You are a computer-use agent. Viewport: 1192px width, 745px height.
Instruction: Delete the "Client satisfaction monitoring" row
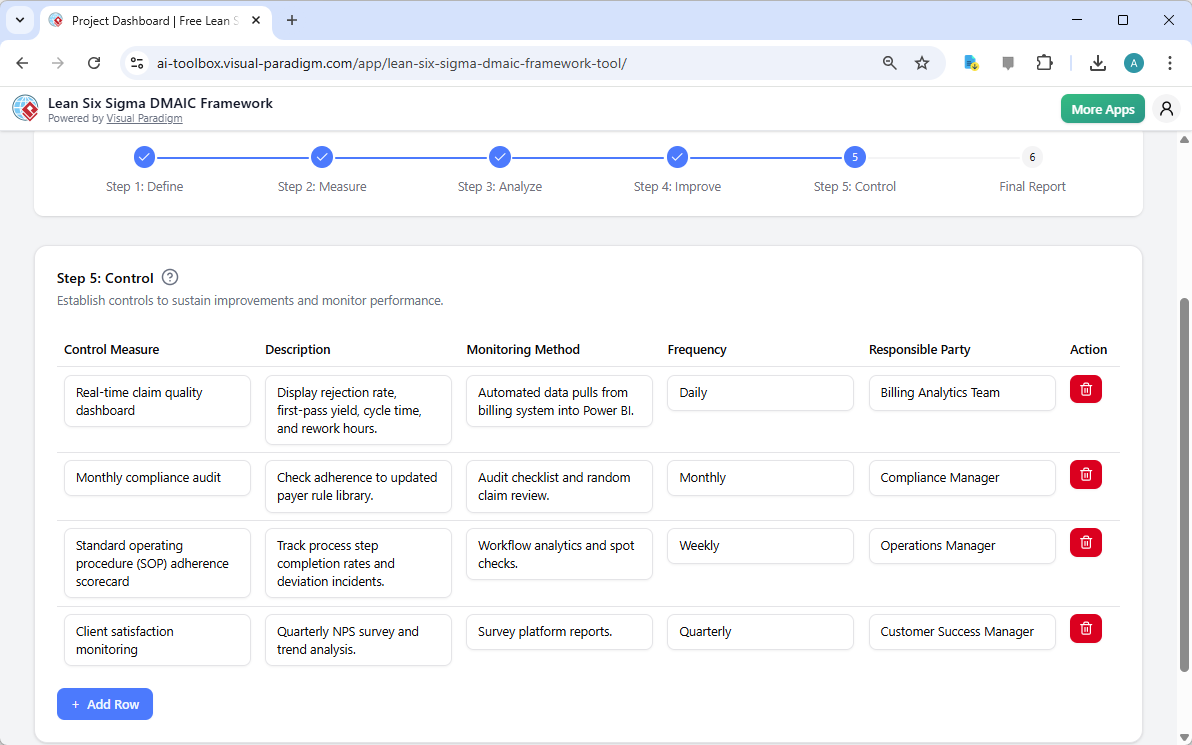click(x=1085, y=628)
